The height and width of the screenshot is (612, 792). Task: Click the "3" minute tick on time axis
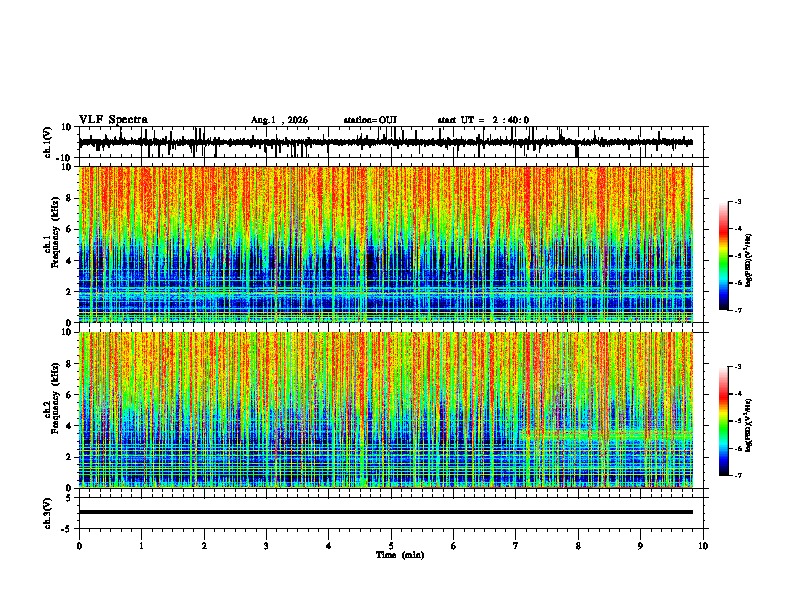(x=266, y=546)
